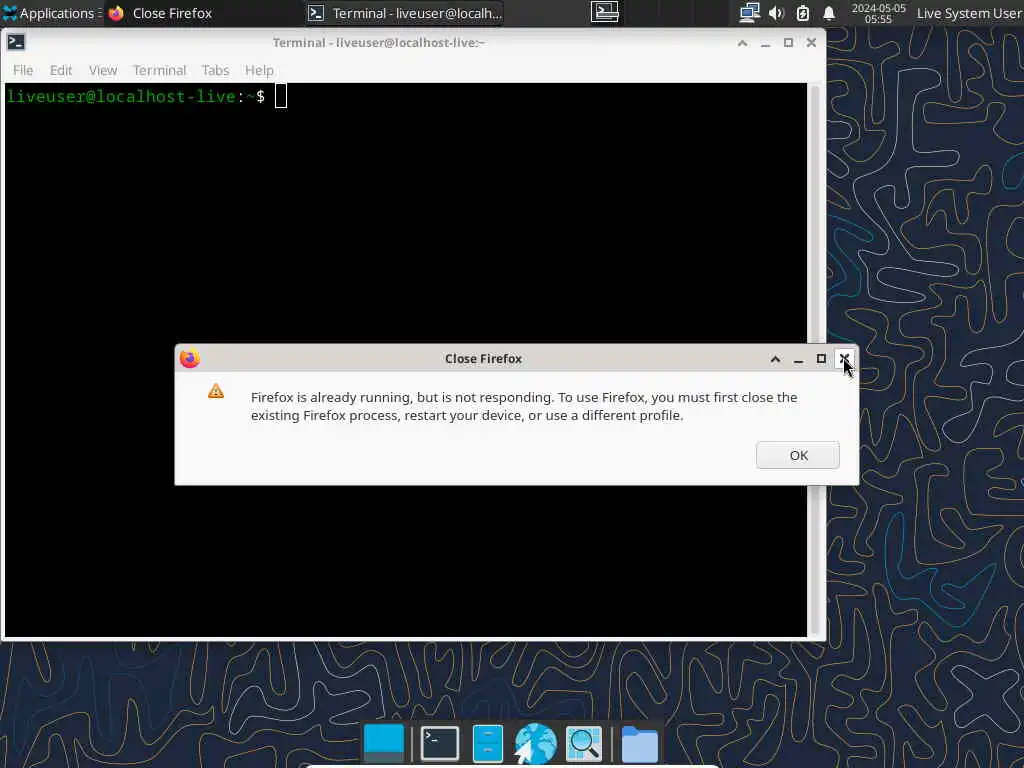This screenshot has width=1024, height=768.
Task: Click the workspace switcher icon in top panel
Action: pos(605,12)
